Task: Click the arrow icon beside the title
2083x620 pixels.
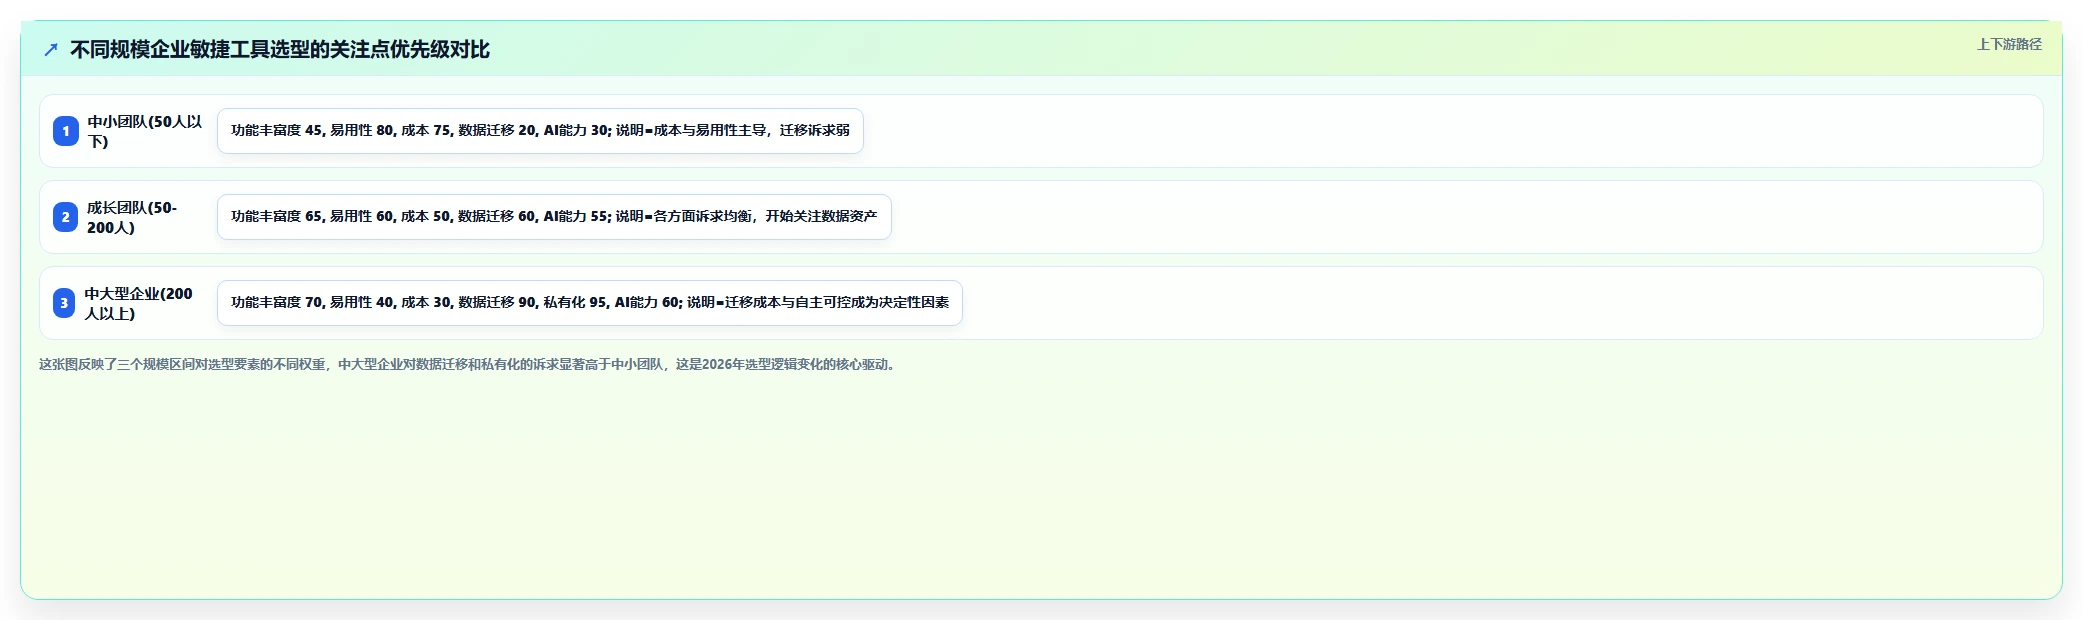Action: click(51, 49)
